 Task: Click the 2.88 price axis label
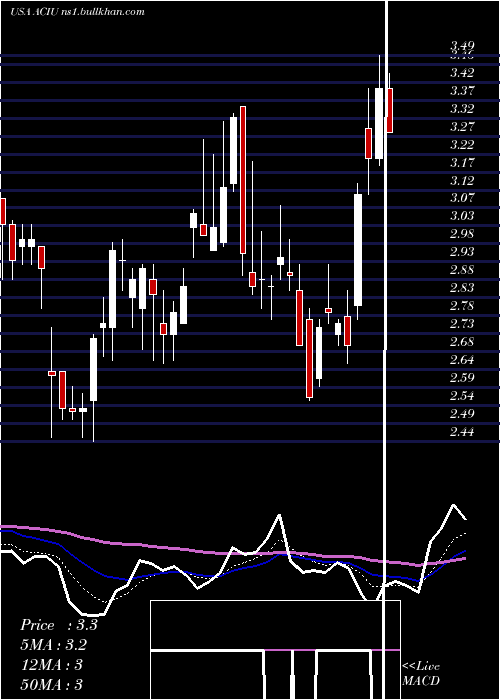coord(462,270)
